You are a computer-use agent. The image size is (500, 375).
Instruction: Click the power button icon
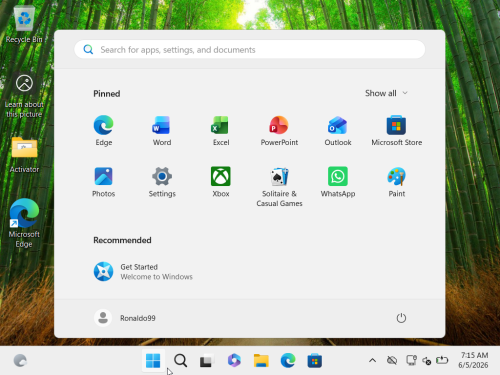point(401,318)
